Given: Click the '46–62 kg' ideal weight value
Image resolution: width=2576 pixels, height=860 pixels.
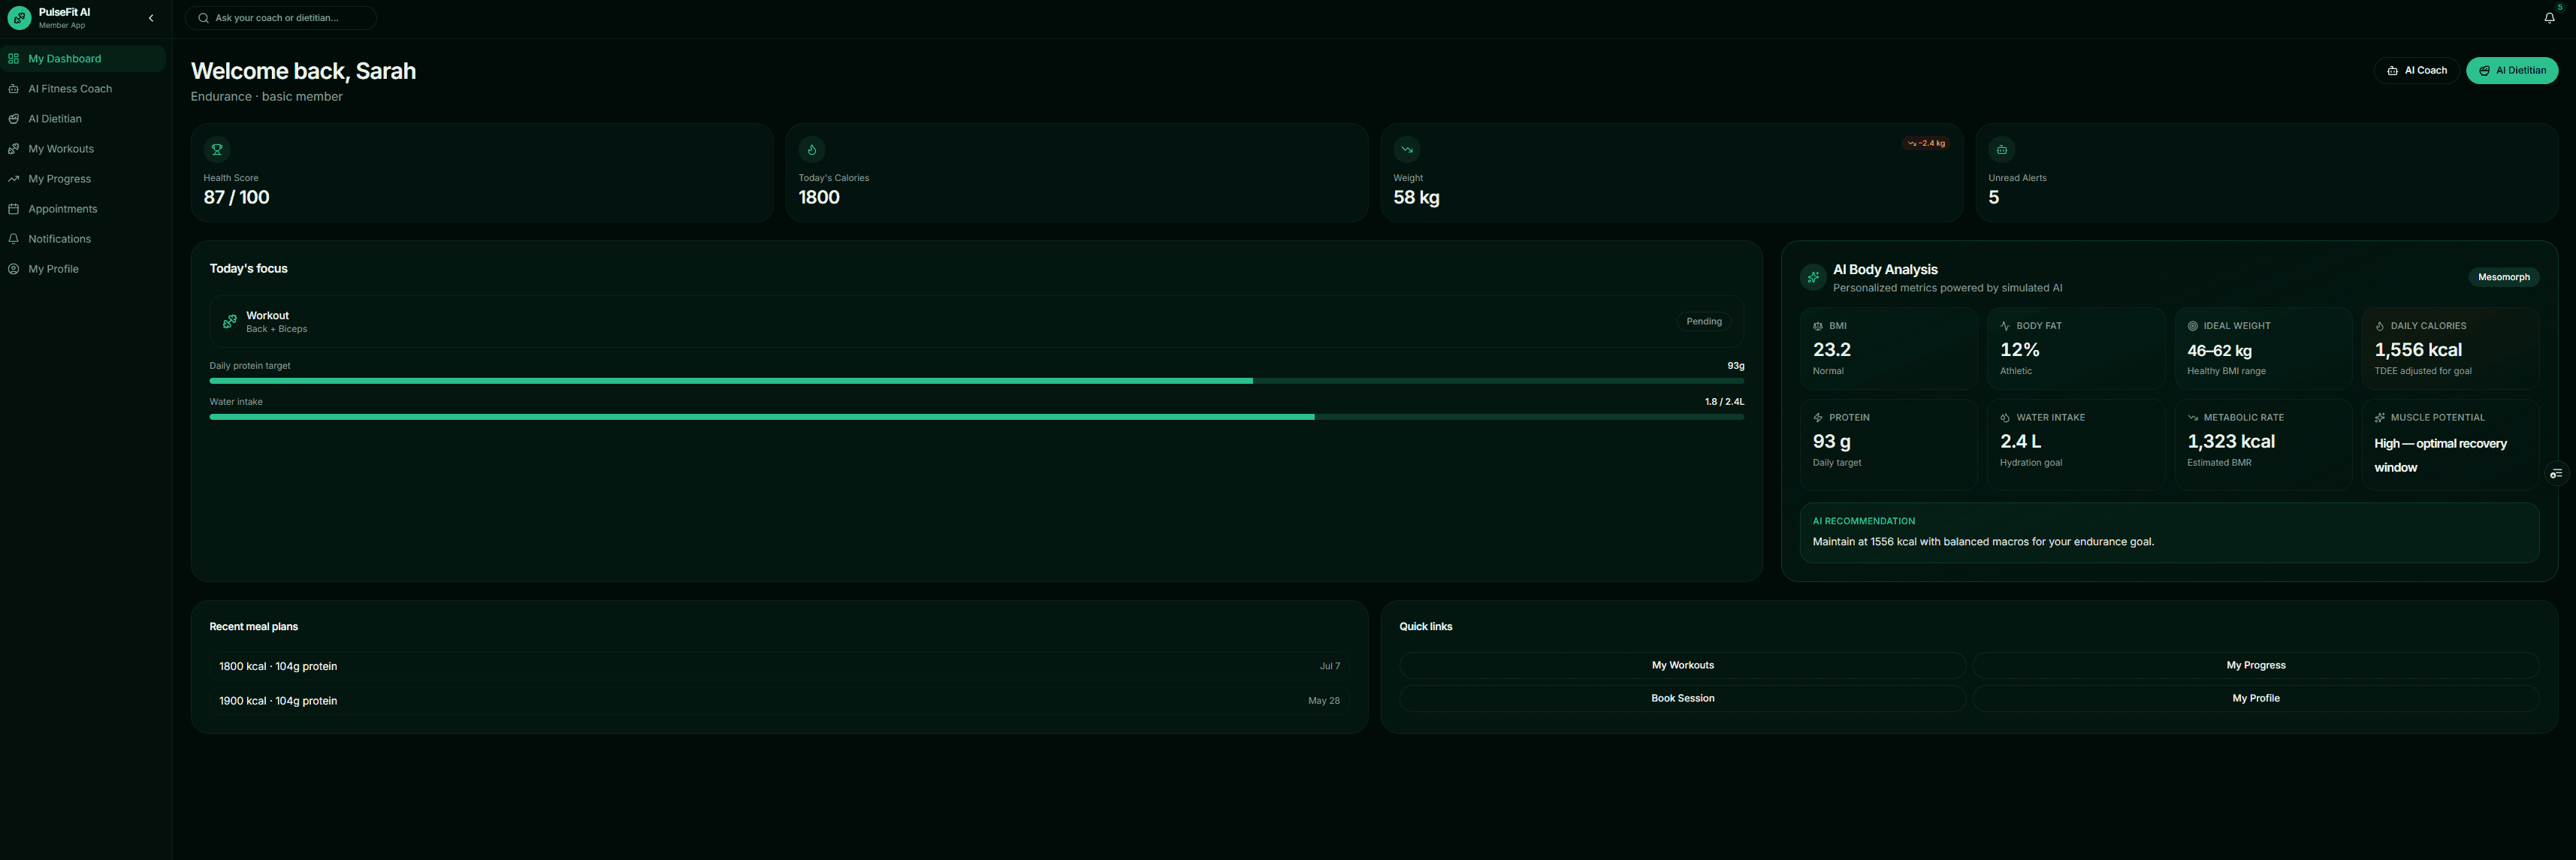Looking at the screenshot, I should click(x=2220, y=351).
